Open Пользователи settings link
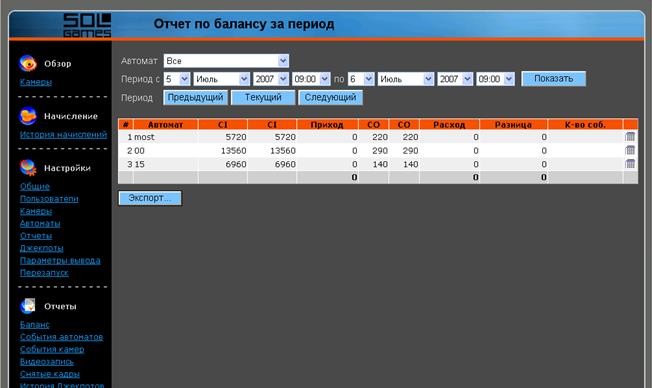Image resolution: width=652 pixels, height=388 pixels. coord(49,199)
